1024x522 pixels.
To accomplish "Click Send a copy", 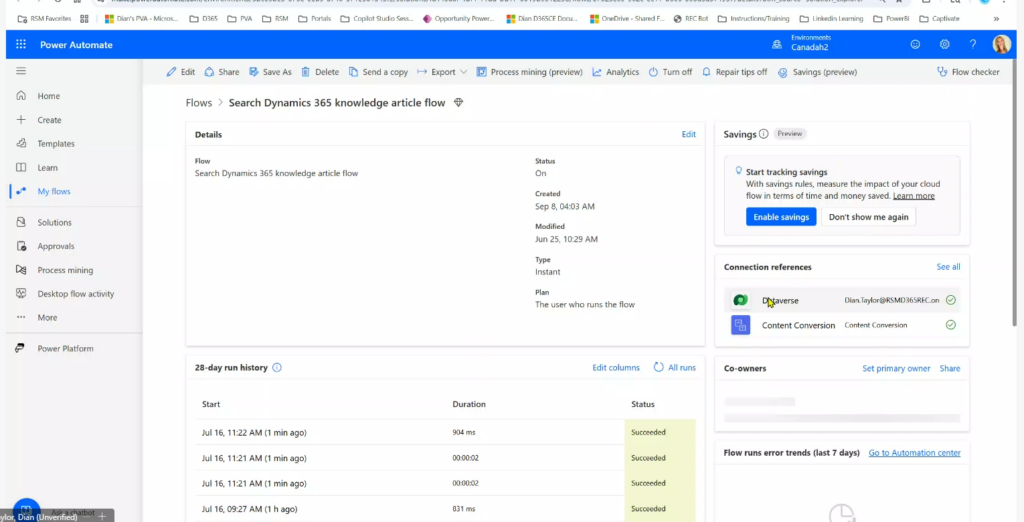I will [x=378, y=72].
